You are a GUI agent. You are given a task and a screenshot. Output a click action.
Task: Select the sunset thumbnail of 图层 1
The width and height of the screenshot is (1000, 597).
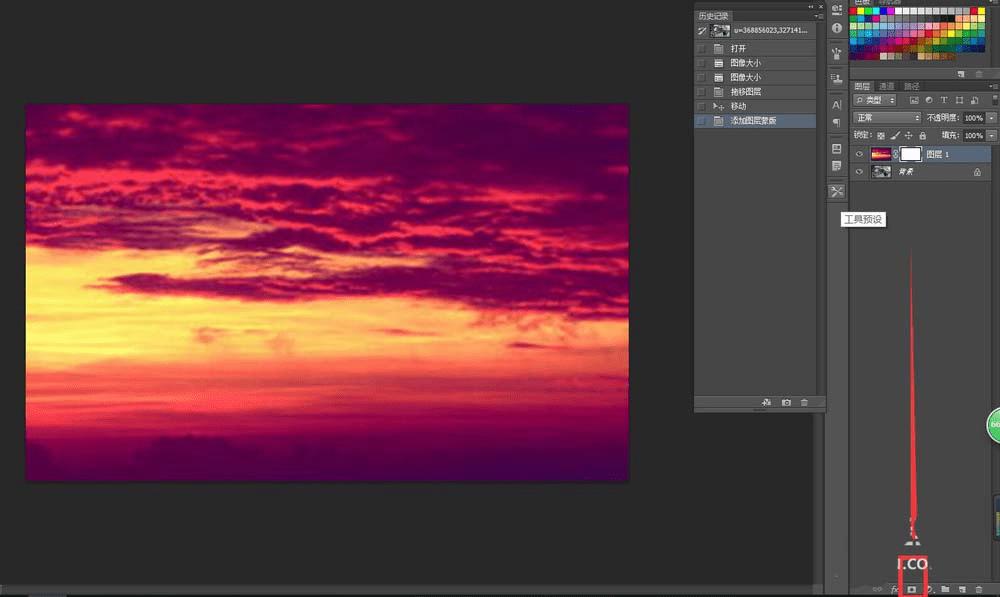click(881, 154)
